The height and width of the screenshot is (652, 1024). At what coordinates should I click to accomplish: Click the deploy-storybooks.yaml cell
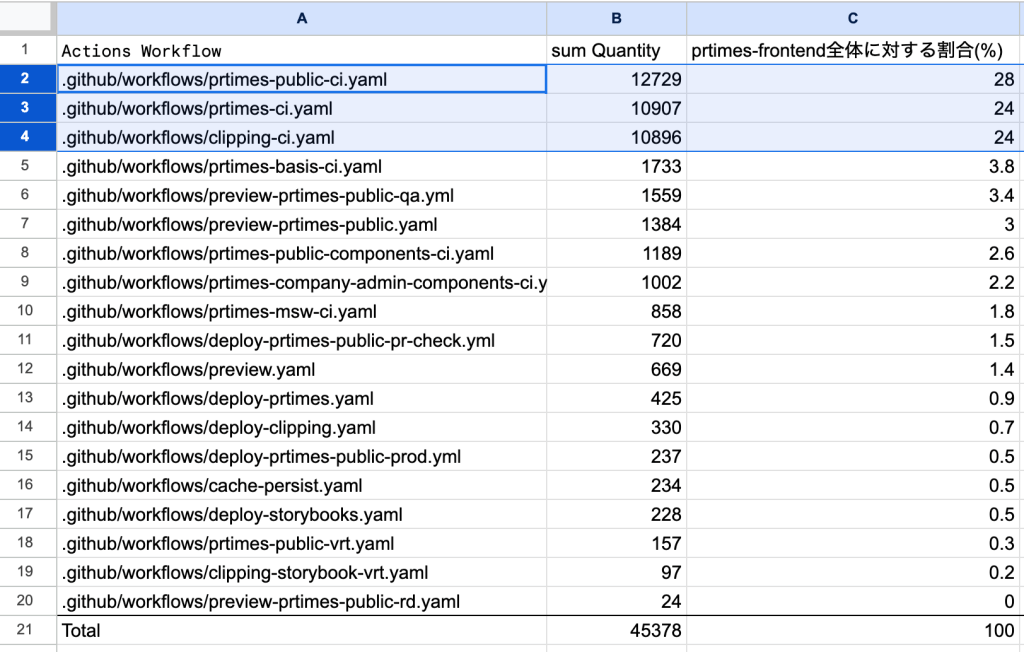point(301,515)
